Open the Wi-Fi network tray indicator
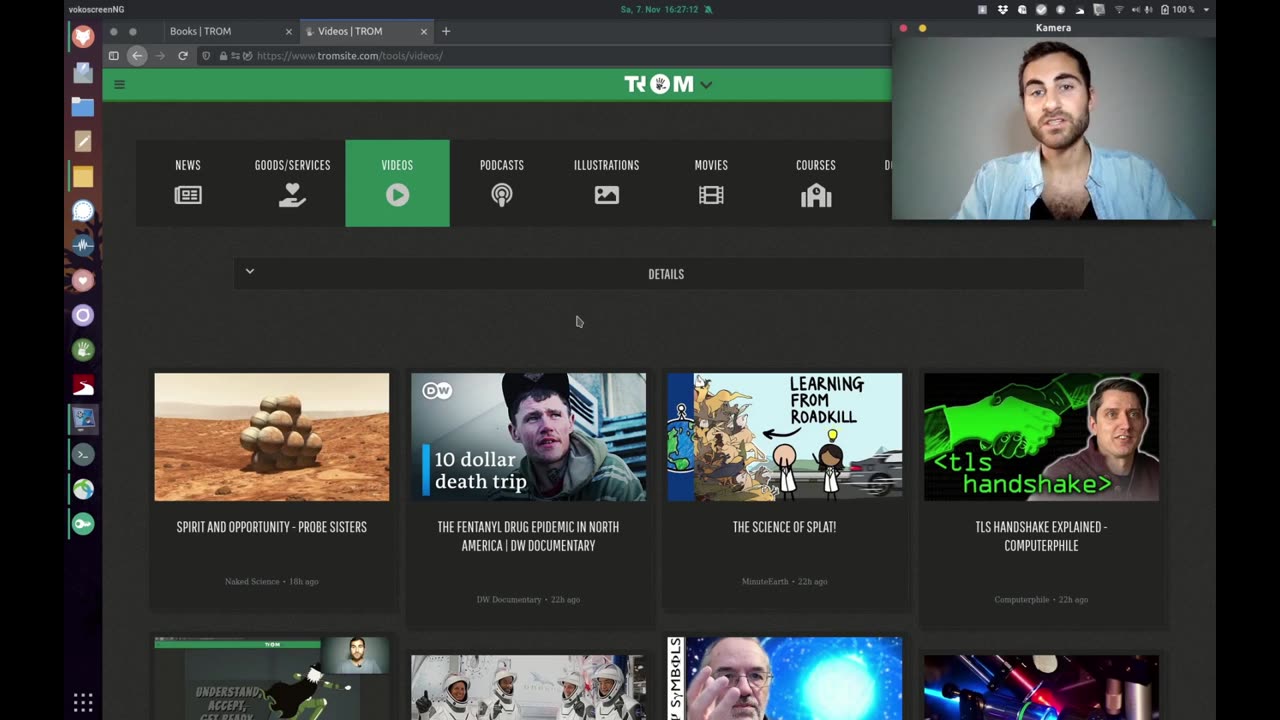Viewport: 1280px width, 720px height. pos(1118,9)
